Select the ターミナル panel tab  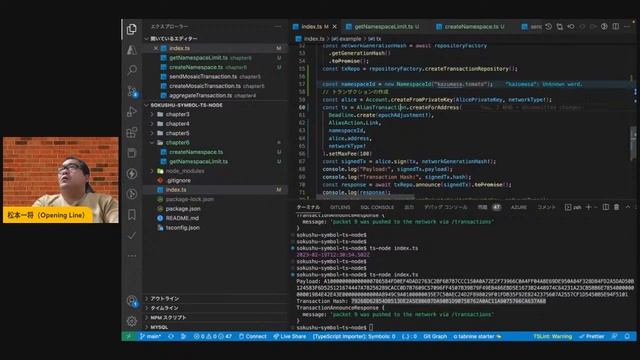pos(308,207)
